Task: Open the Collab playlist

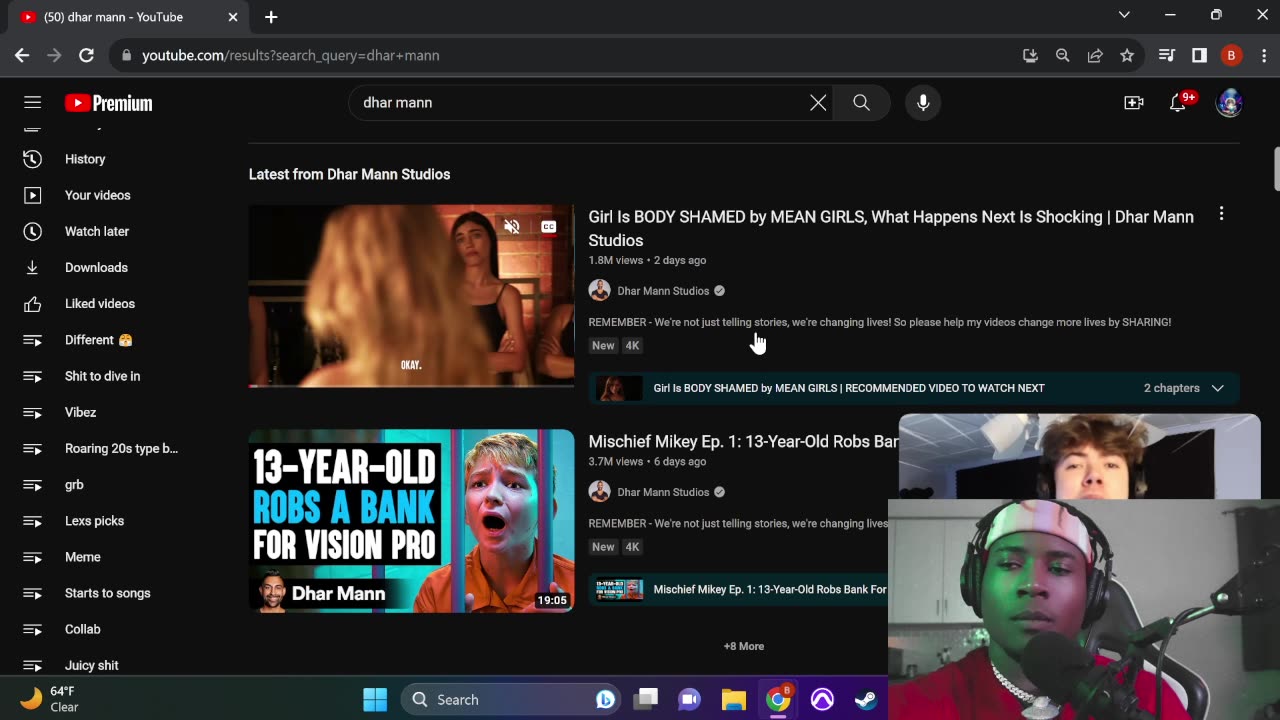Action: pos(82,629)
